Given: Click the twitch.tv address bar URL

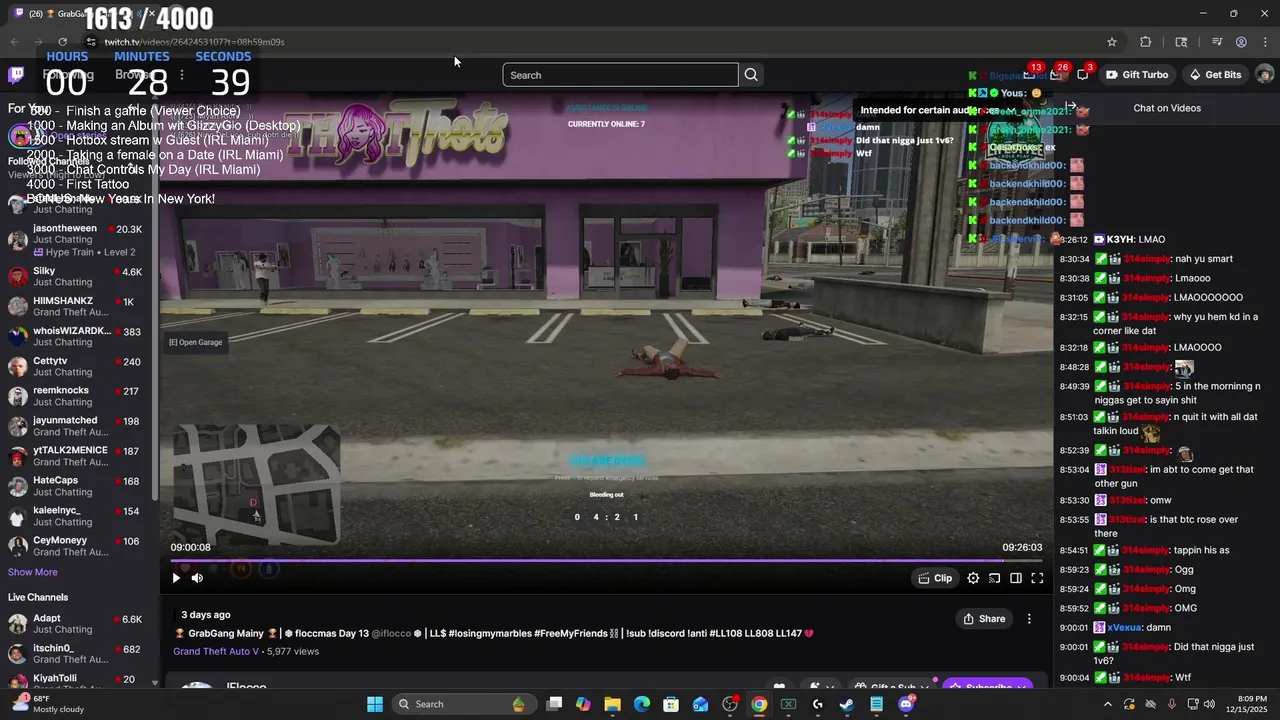Looking at the screenshot, I should click(195, 42).
